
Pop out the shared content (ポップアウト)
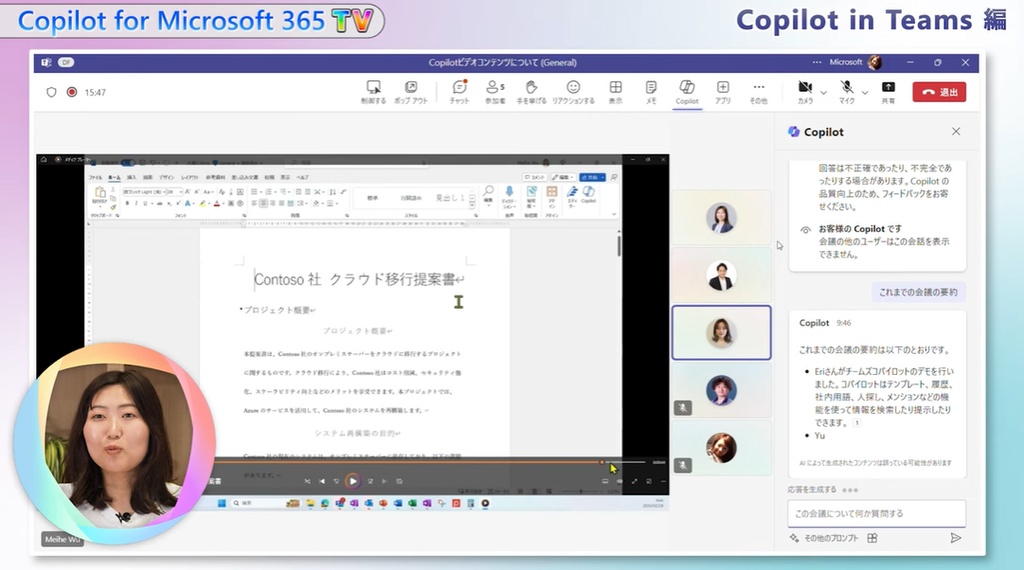pos(411,92)
